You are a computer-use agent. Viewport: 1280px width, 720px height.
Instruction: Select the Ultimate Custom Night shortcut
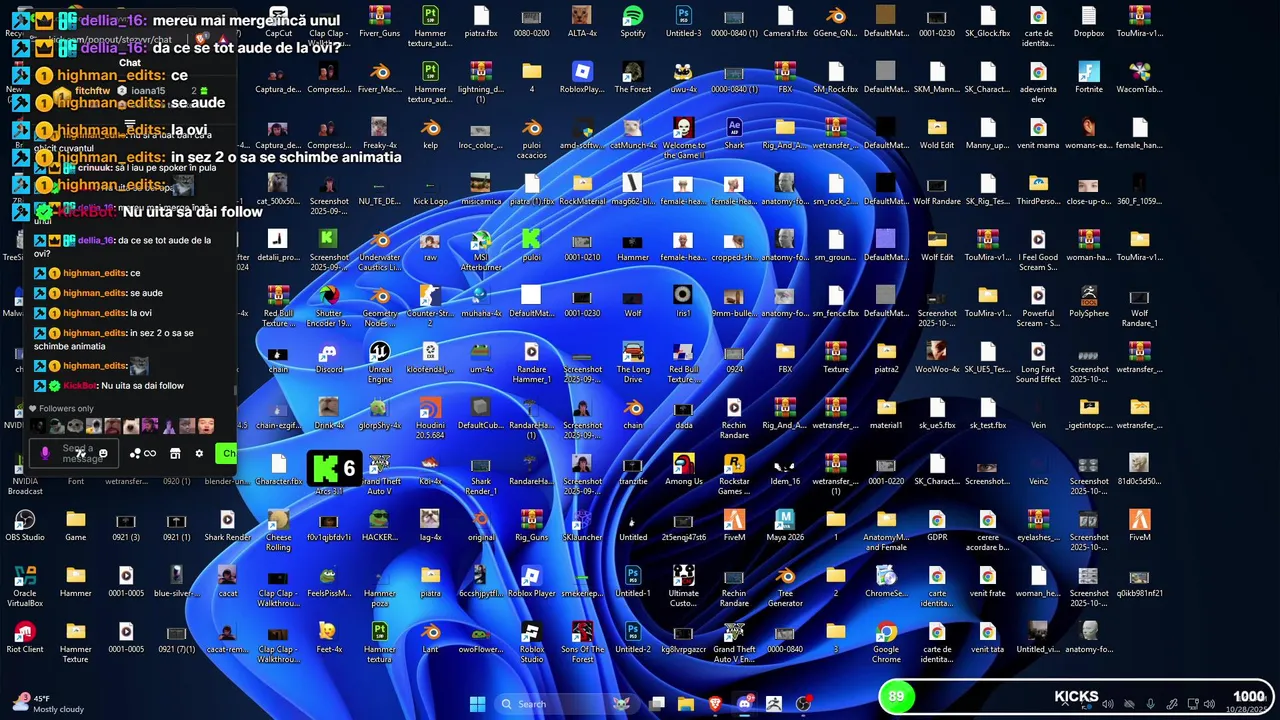tap(683, 585)
